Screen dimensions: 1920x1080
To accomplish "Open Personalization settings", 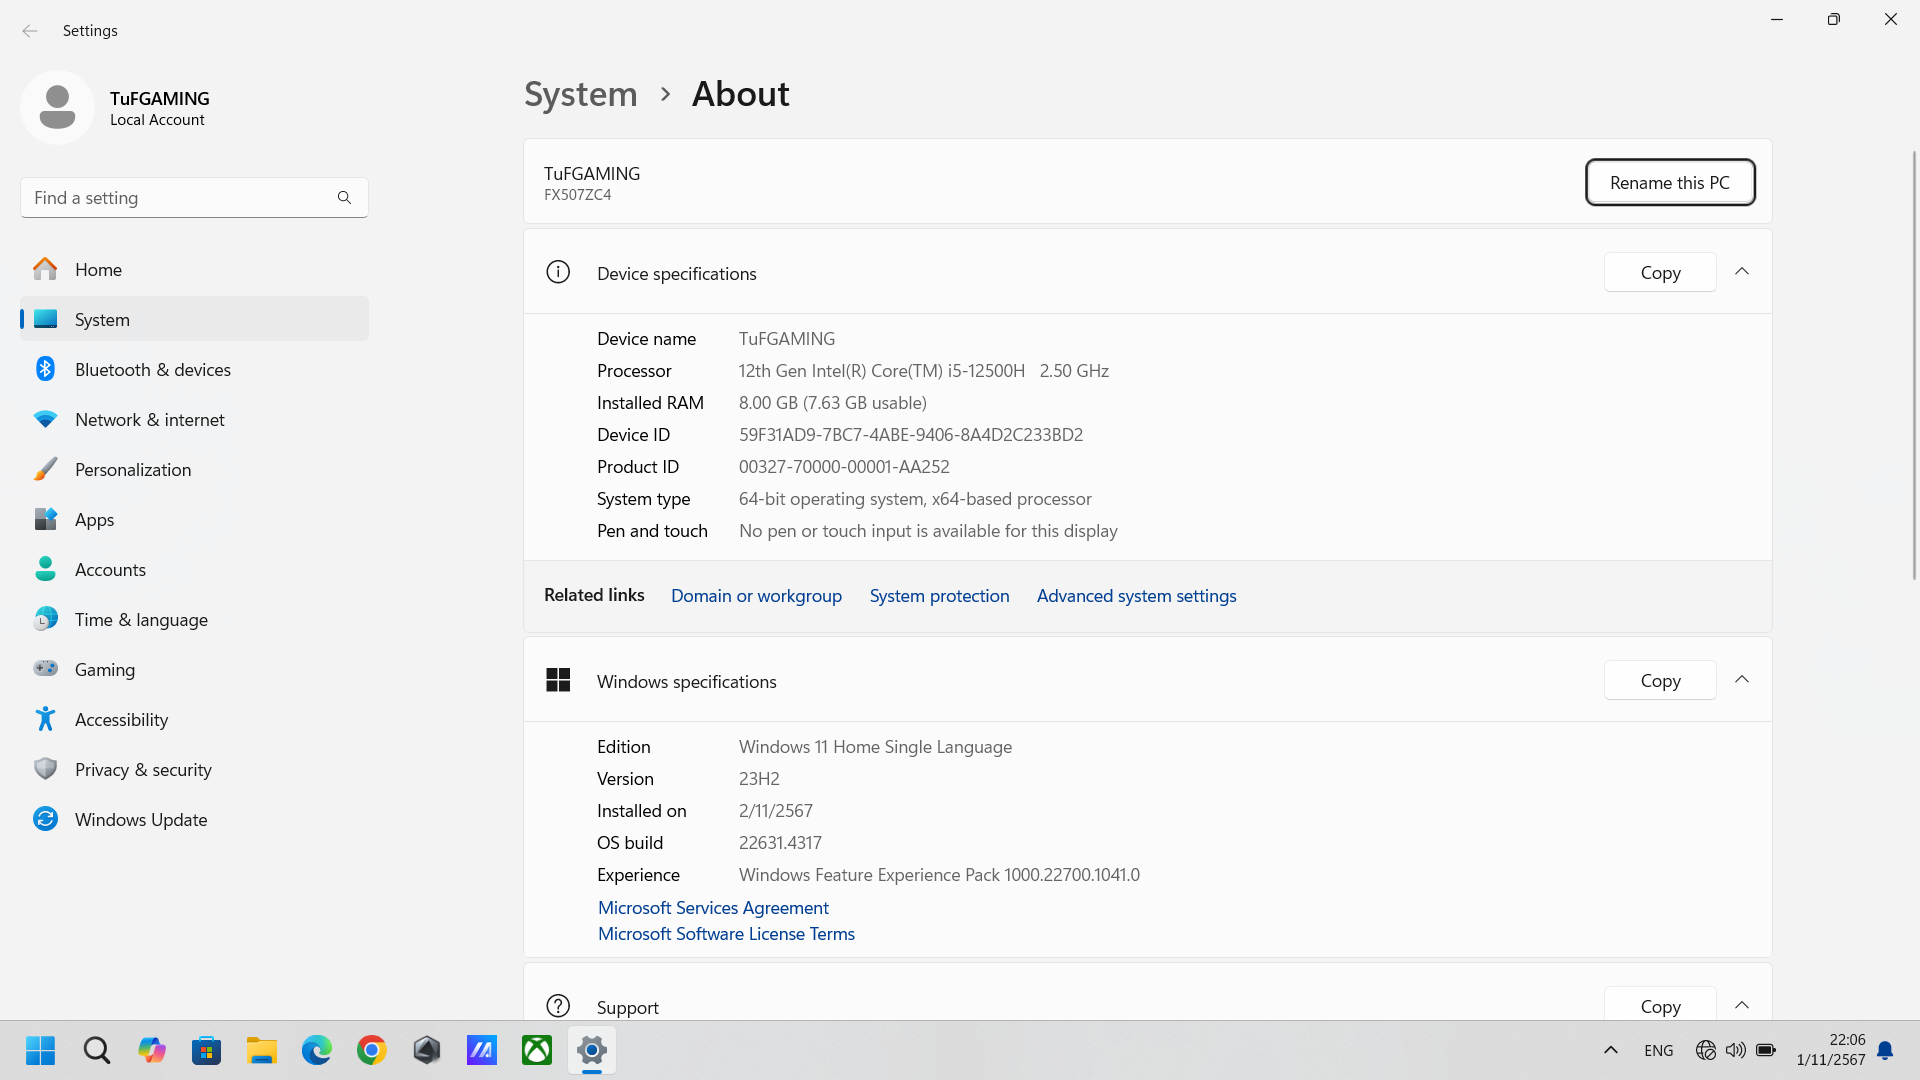I will pos(194,469).
